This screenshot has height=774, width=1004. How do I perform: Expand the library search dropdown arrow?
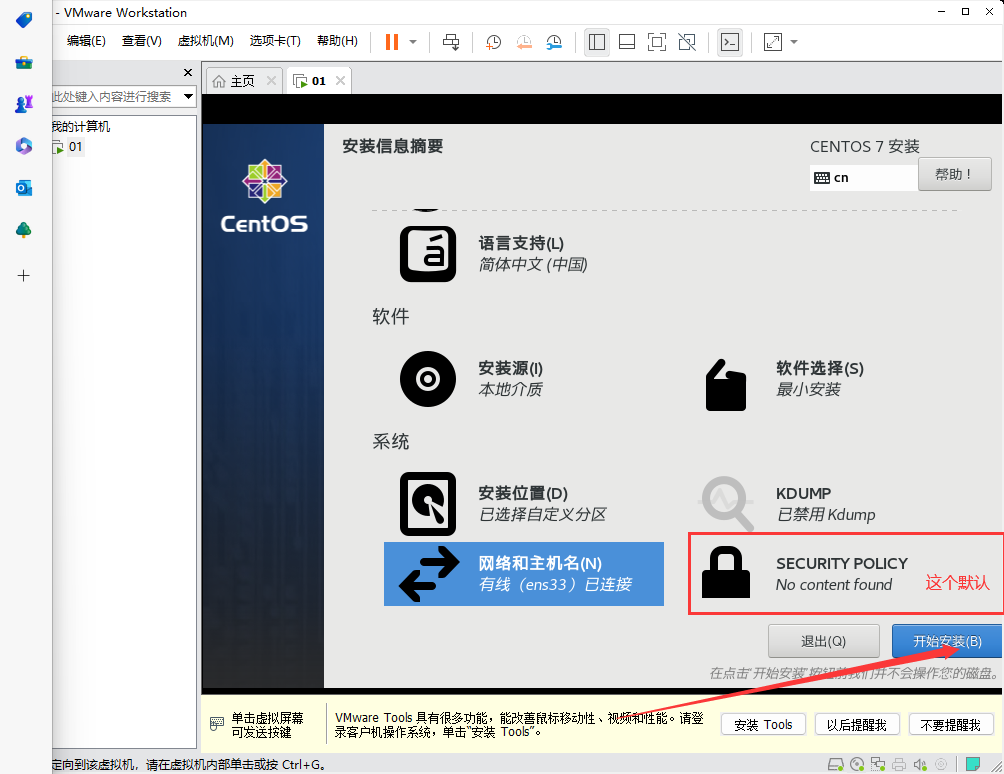pos(188,97)
